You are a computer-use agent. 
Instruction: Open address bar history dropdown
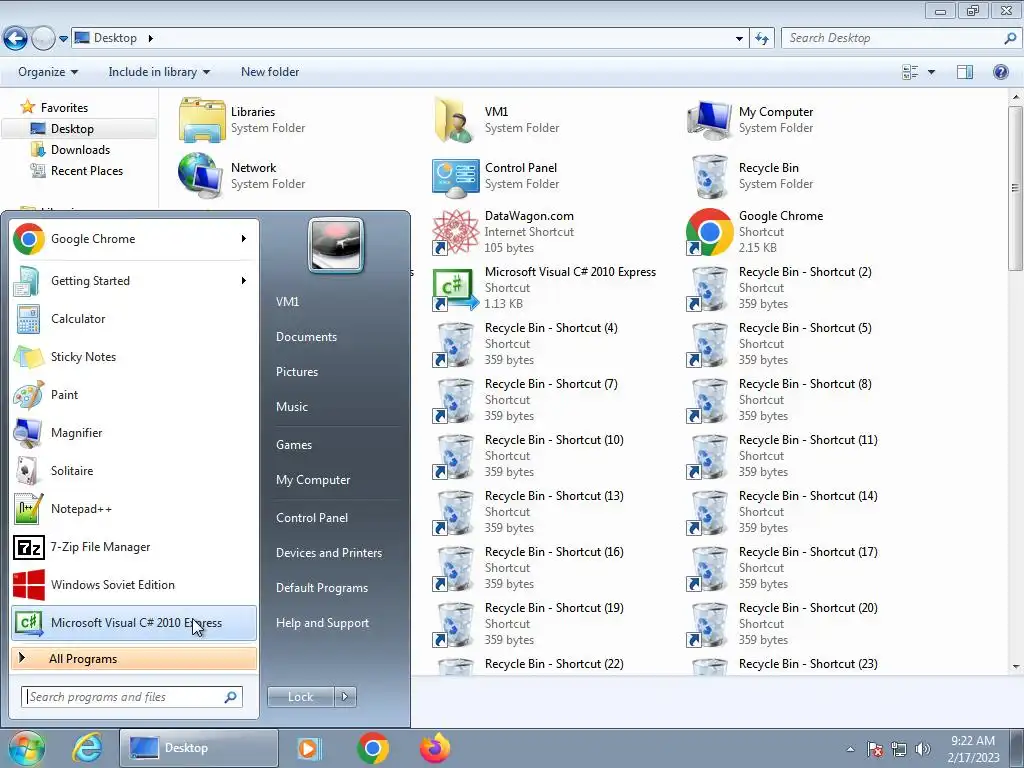[x=739, y=39]
